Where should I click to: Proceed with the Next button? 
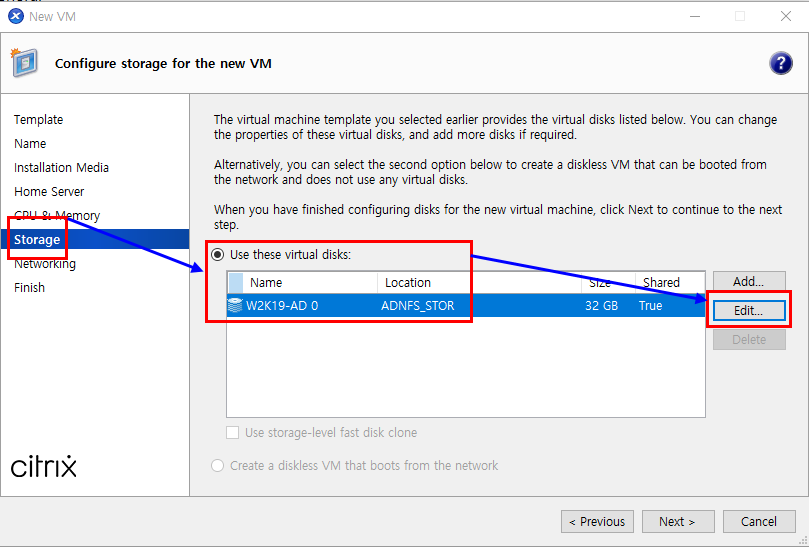coord(678,522)
